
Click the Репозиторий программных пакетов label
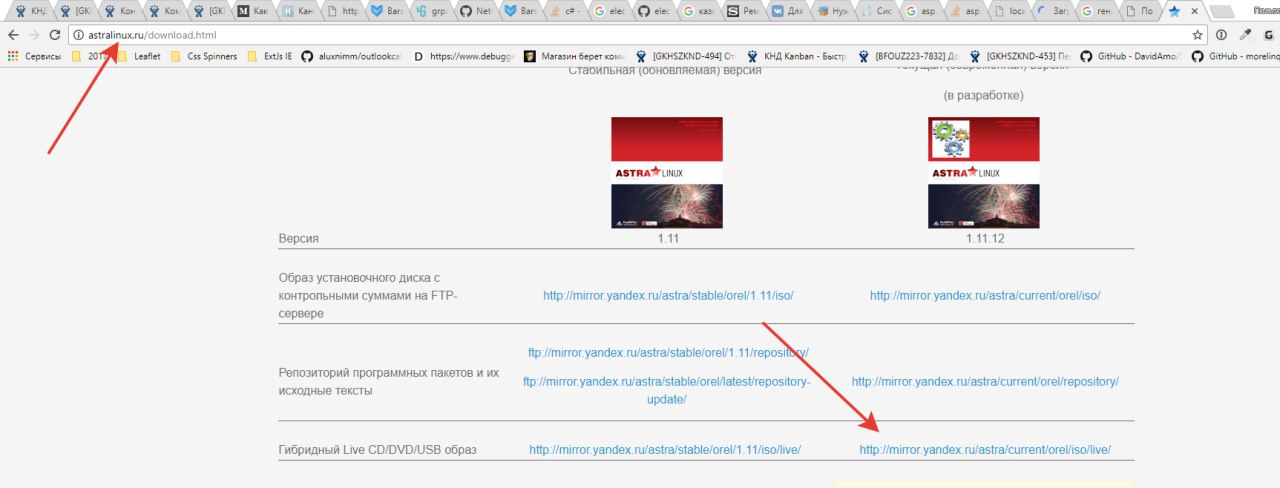pyautogui.click(x=389, y=381)
